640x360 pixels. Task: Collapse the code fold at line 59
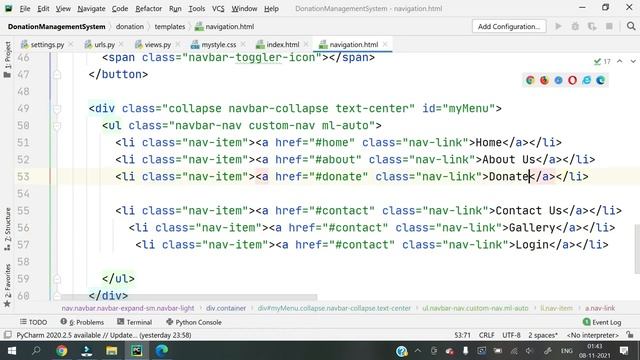[x=57, y=279]
